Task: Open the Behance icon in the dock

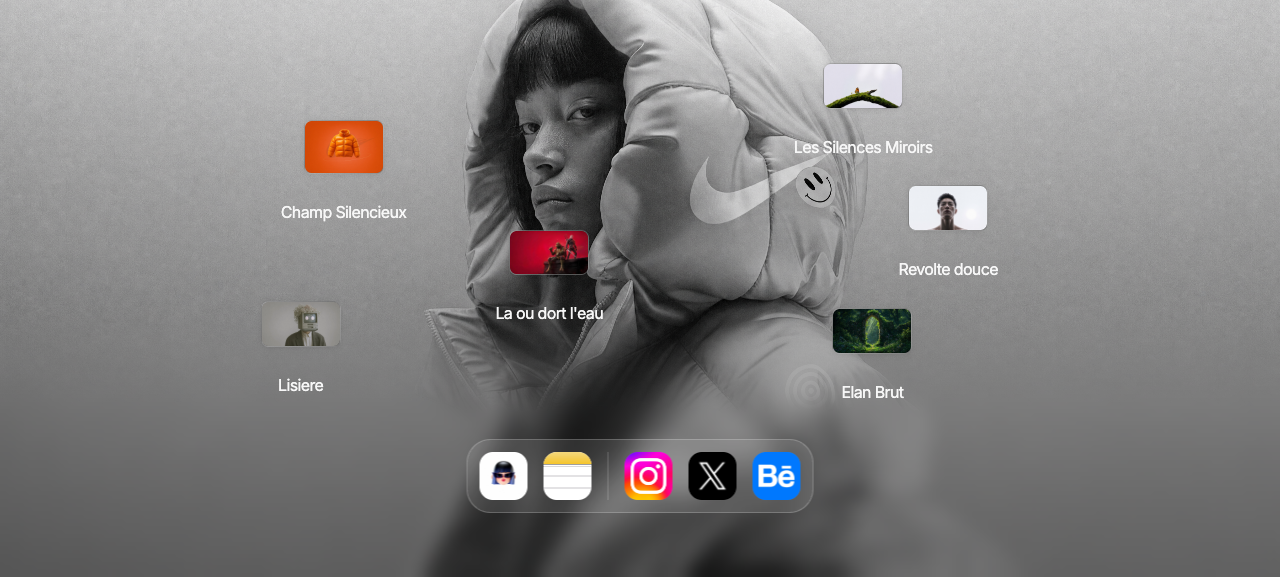Action: tap(776, 476)
